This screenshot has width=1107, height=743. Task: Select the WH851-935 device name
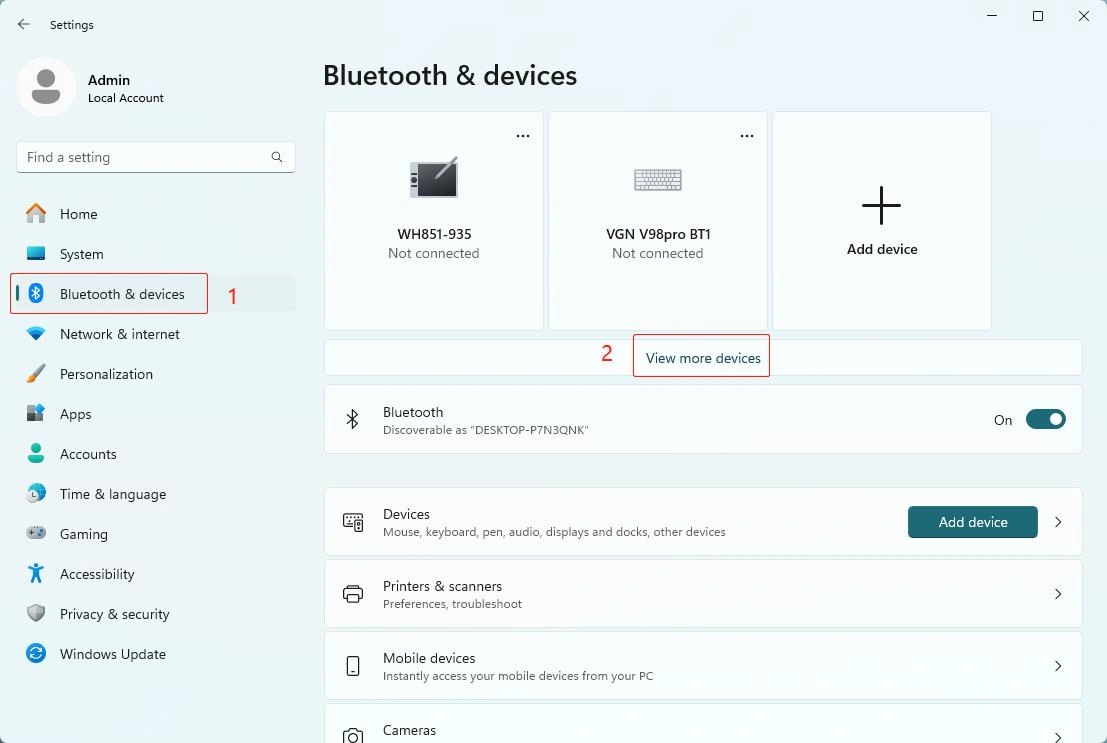[x=434, y=234]
